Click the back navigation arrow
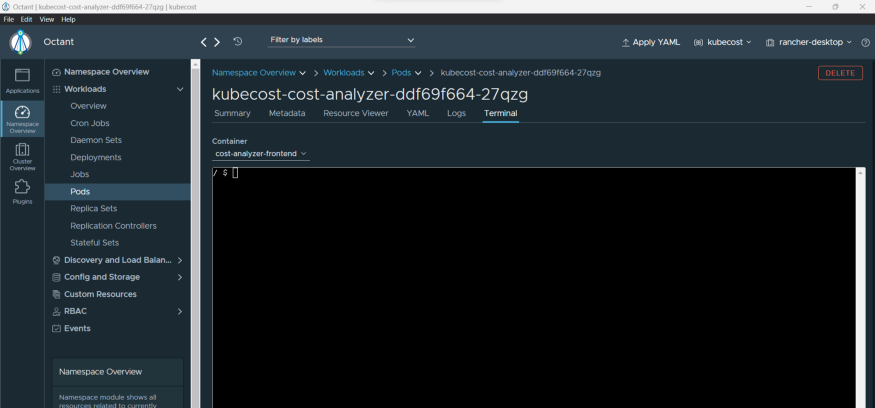Viewport: 875px width, 408px height. pyautogui.click(x=204, y=42)
